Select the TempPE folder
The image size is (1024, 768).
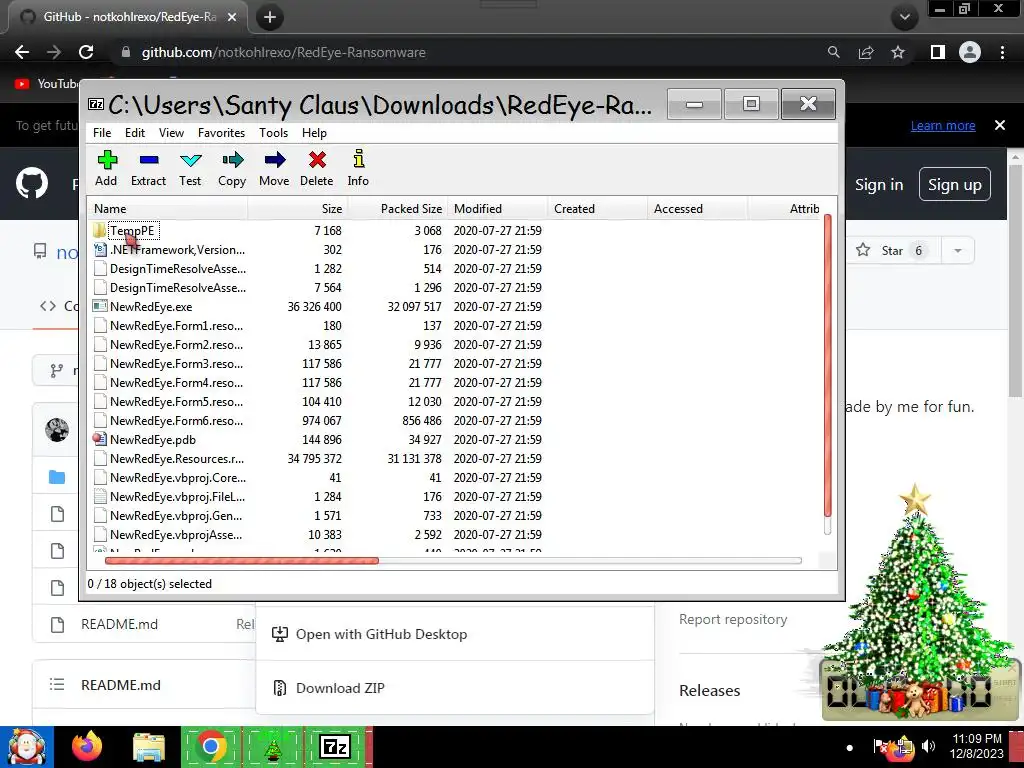pos(132,231)
